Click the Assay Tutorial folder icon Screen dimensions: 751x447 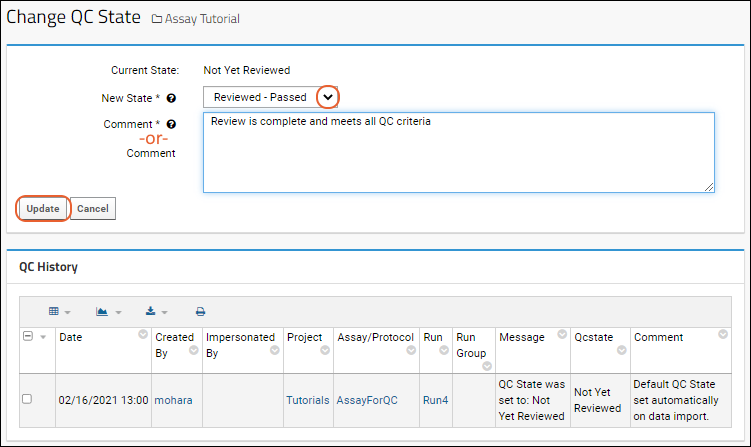pos(157,19)
